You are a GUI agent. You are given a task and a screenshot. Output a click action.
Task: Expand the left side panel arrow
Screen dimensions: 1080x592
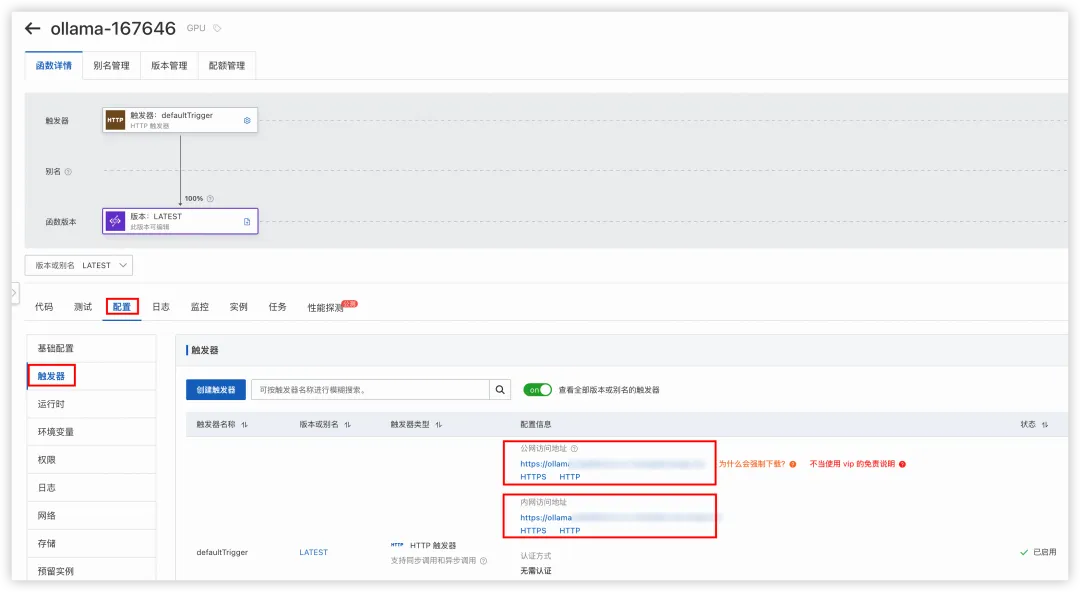[14, 292]
